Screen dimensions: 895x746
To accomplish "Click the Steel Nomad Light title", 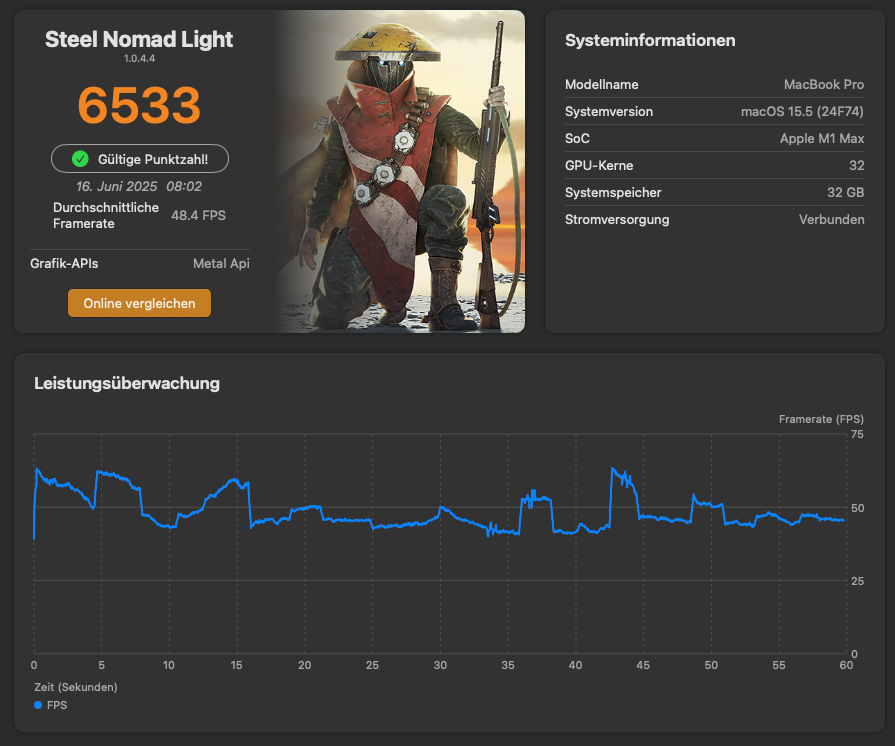I will (139, 39).
